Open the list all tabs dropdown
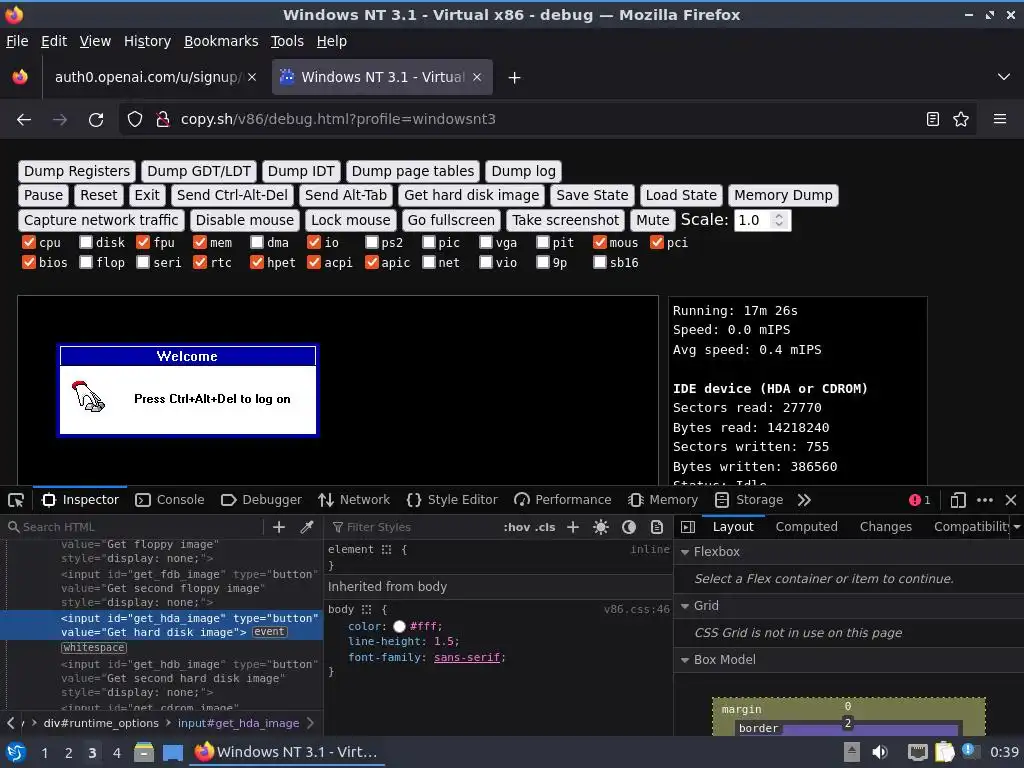Viewport: 1024px width, 768px height. pyautogui.click(x=1004, y=77)
